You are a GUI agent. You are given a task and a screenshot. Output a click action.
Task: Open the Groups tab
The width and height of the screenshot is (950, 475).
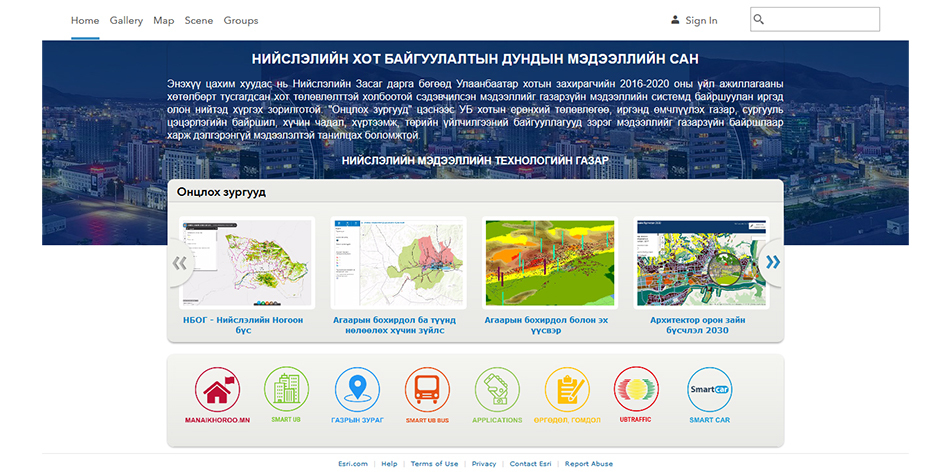click(241, 20)
